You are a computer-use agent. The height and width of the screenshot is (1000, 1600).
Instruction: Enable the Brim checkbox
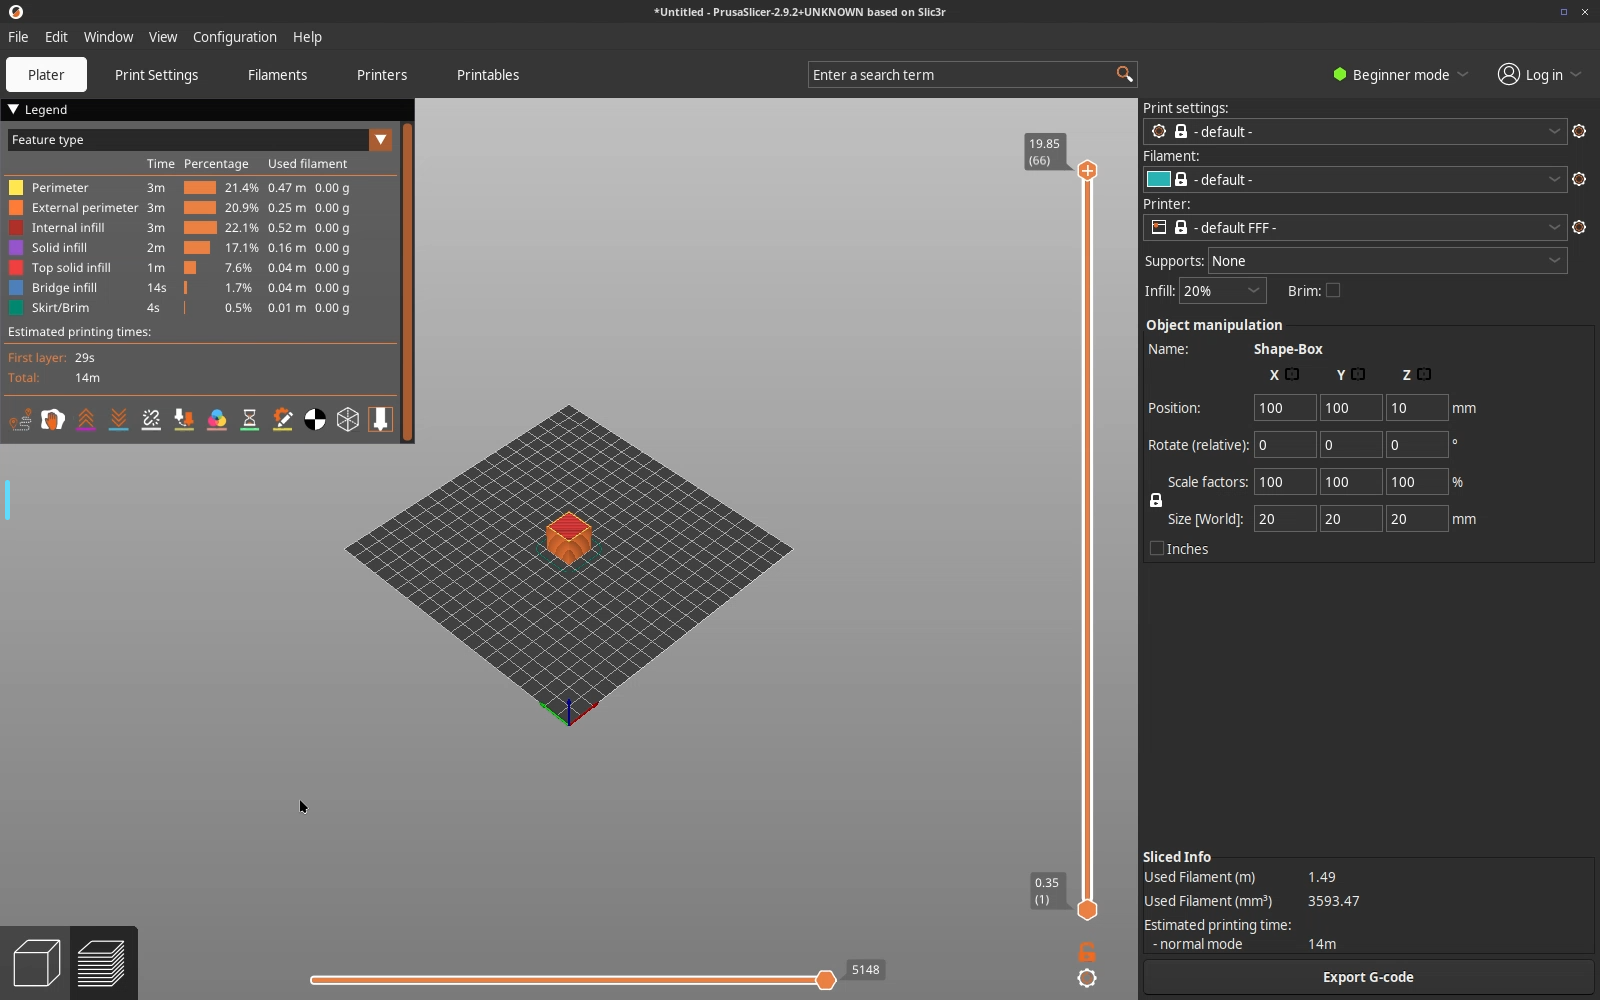pos(1333,290)
